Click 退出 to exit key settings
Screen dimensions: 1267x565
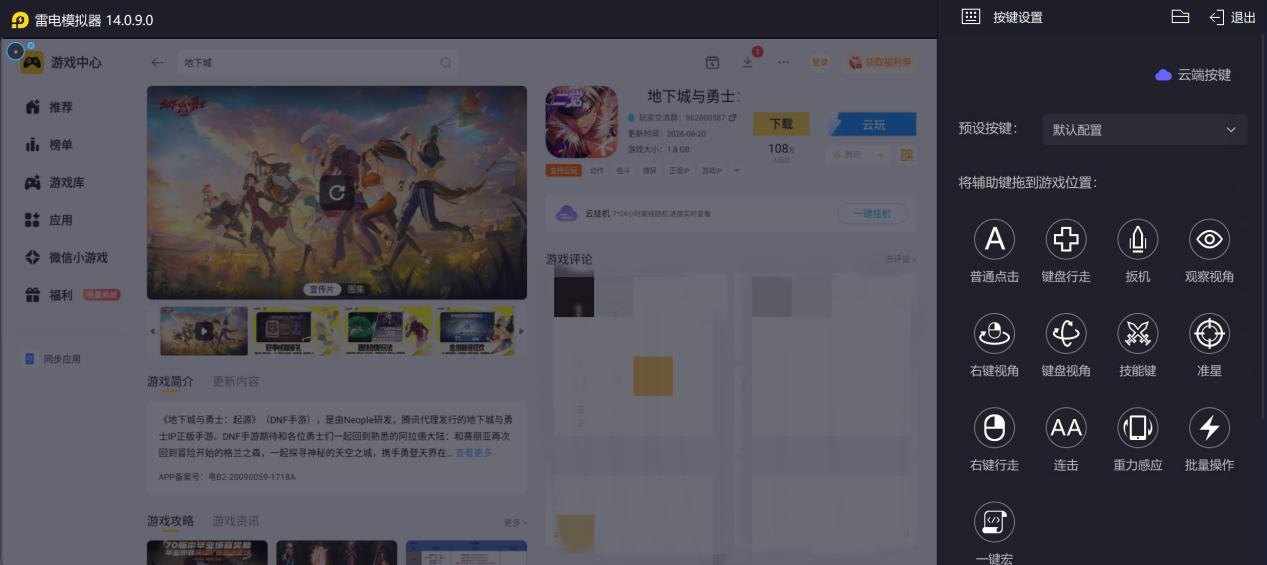(x=1232, y=17)
